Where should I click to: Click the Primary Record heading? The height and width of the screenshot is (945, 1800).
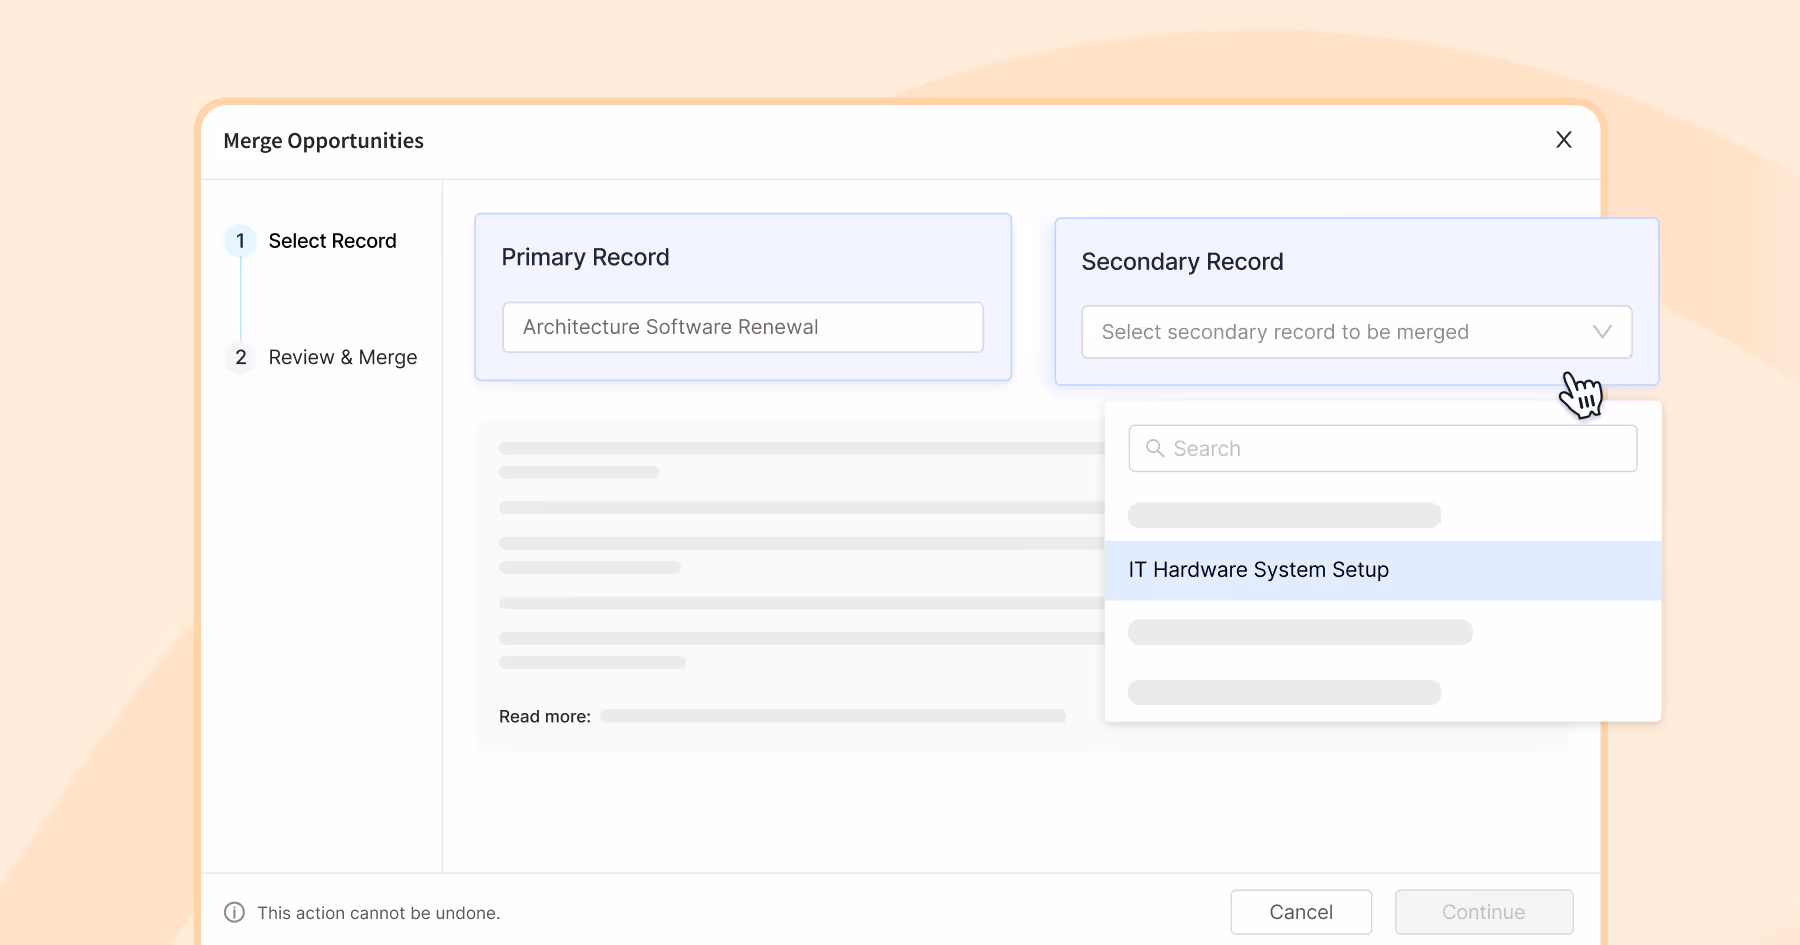(x=585, y=257)
